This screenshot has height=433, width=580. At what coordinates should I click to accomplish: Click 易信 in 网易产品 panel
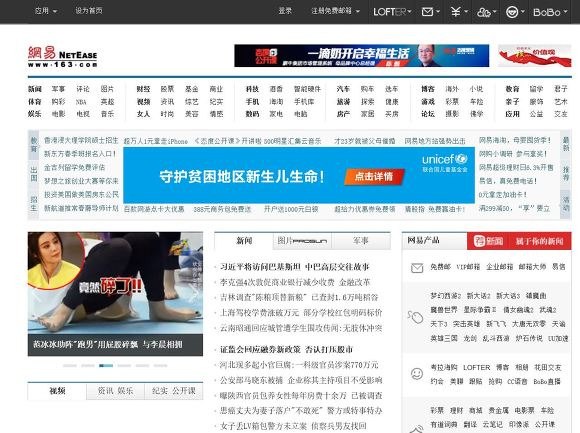[x=559, y=267]
